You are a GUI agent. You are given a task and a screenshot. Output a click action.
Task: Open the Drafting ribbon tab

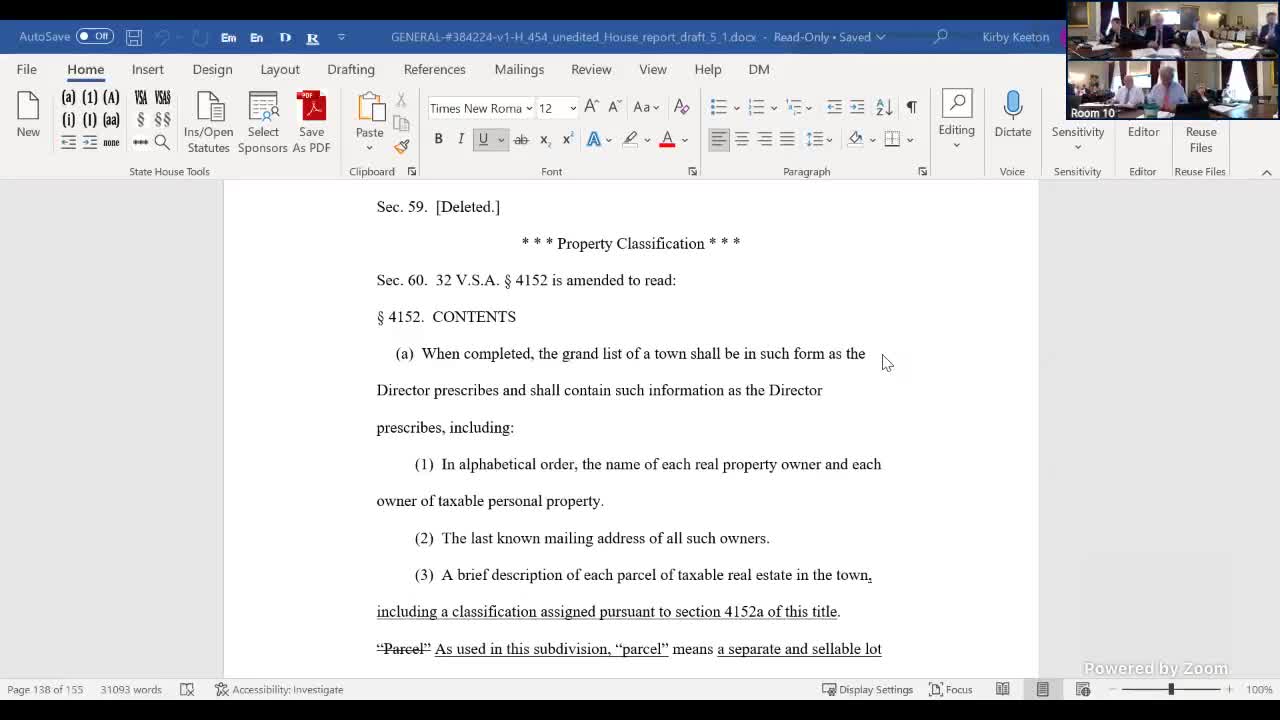(x=350, y=69)
